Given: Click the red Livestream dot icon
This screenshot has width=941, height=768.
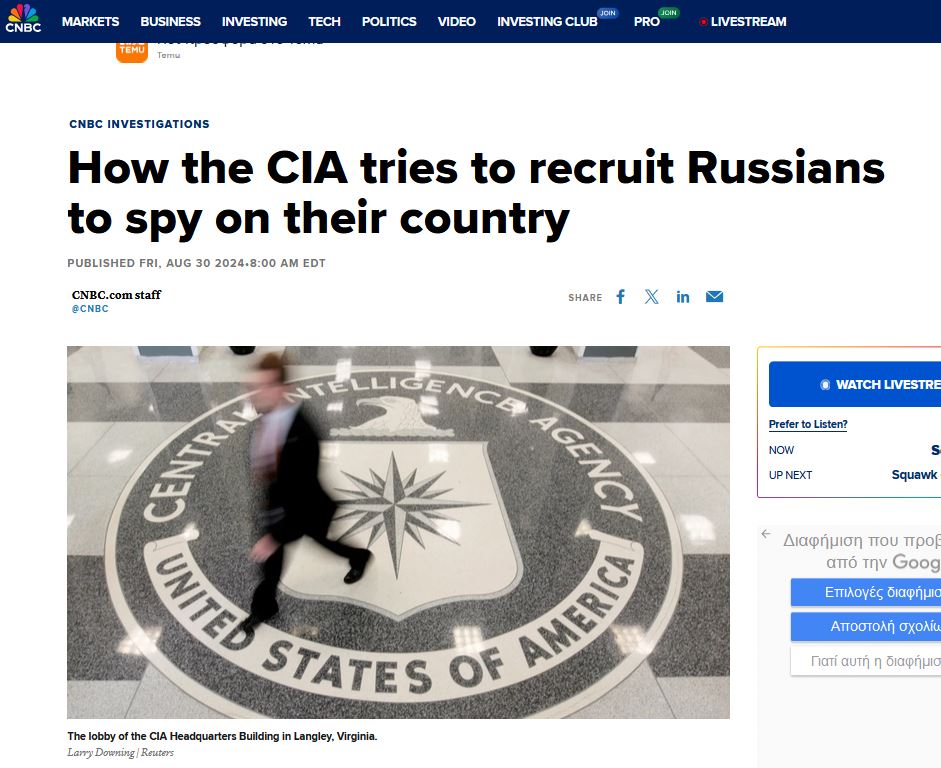Looking at the screenshot, I should pyautogui.click(x=703, y=22).
